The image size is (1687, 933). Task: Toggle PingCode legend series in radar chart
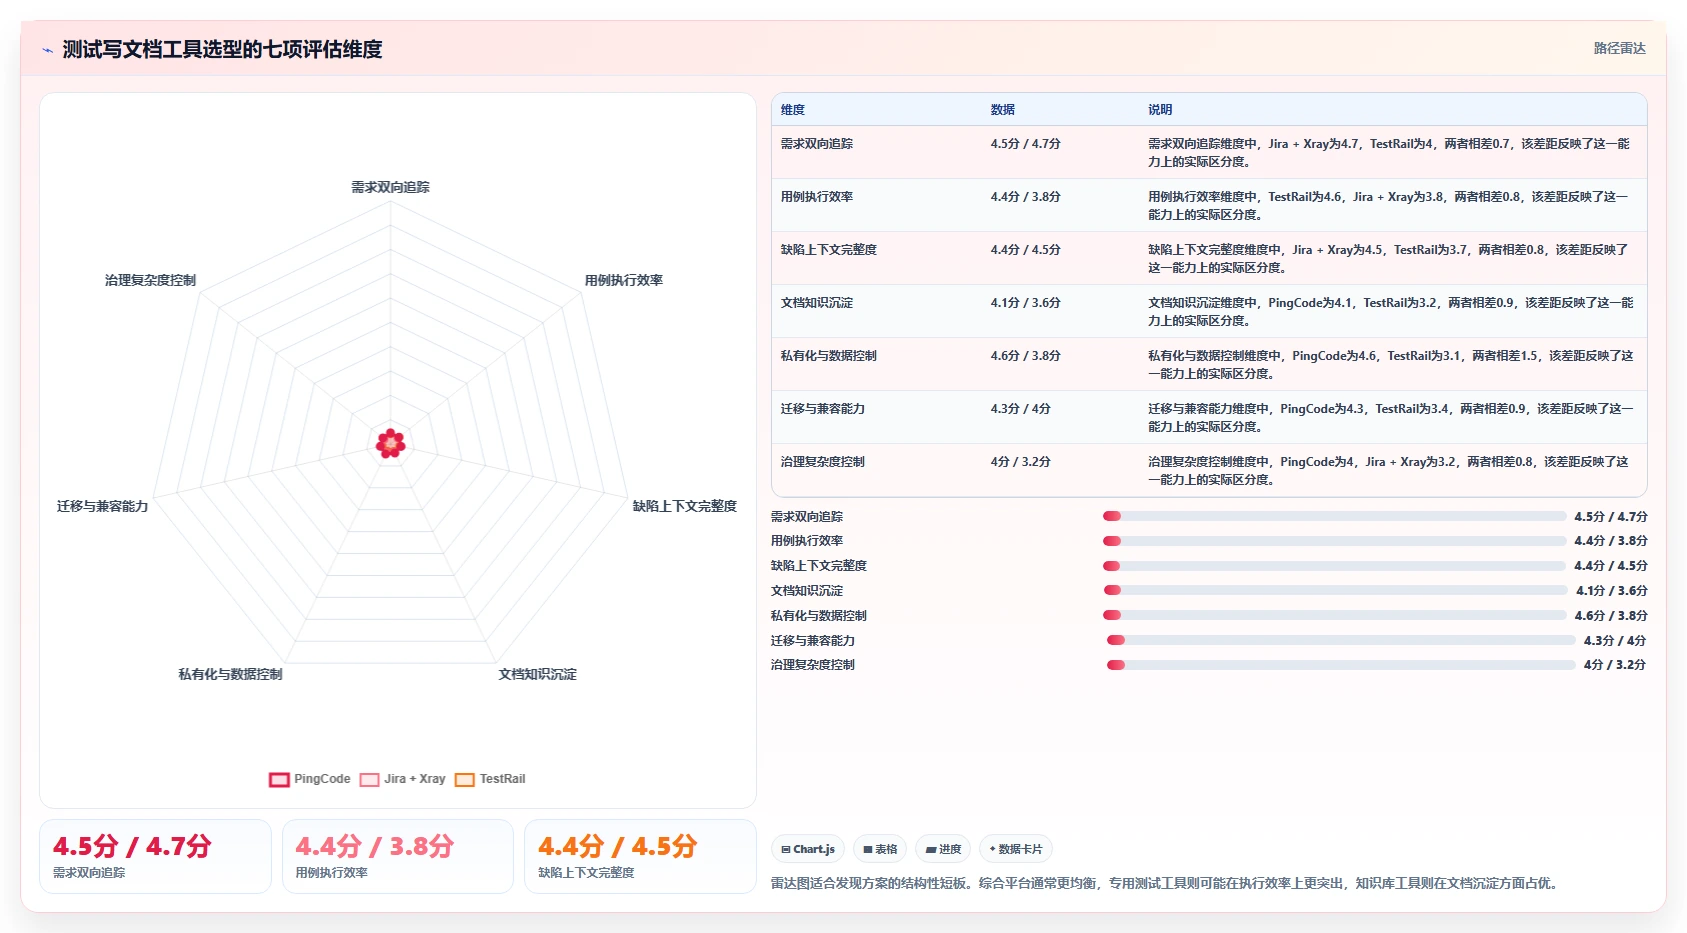pos(310,779)
